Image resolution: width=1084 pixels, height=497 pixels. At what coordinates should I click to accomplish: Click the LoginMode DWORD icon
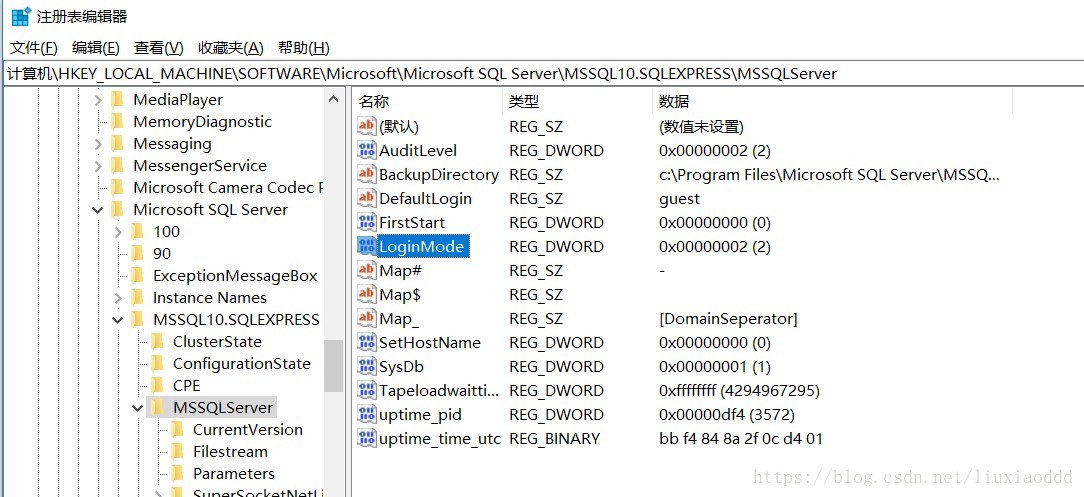click(366, 247)
